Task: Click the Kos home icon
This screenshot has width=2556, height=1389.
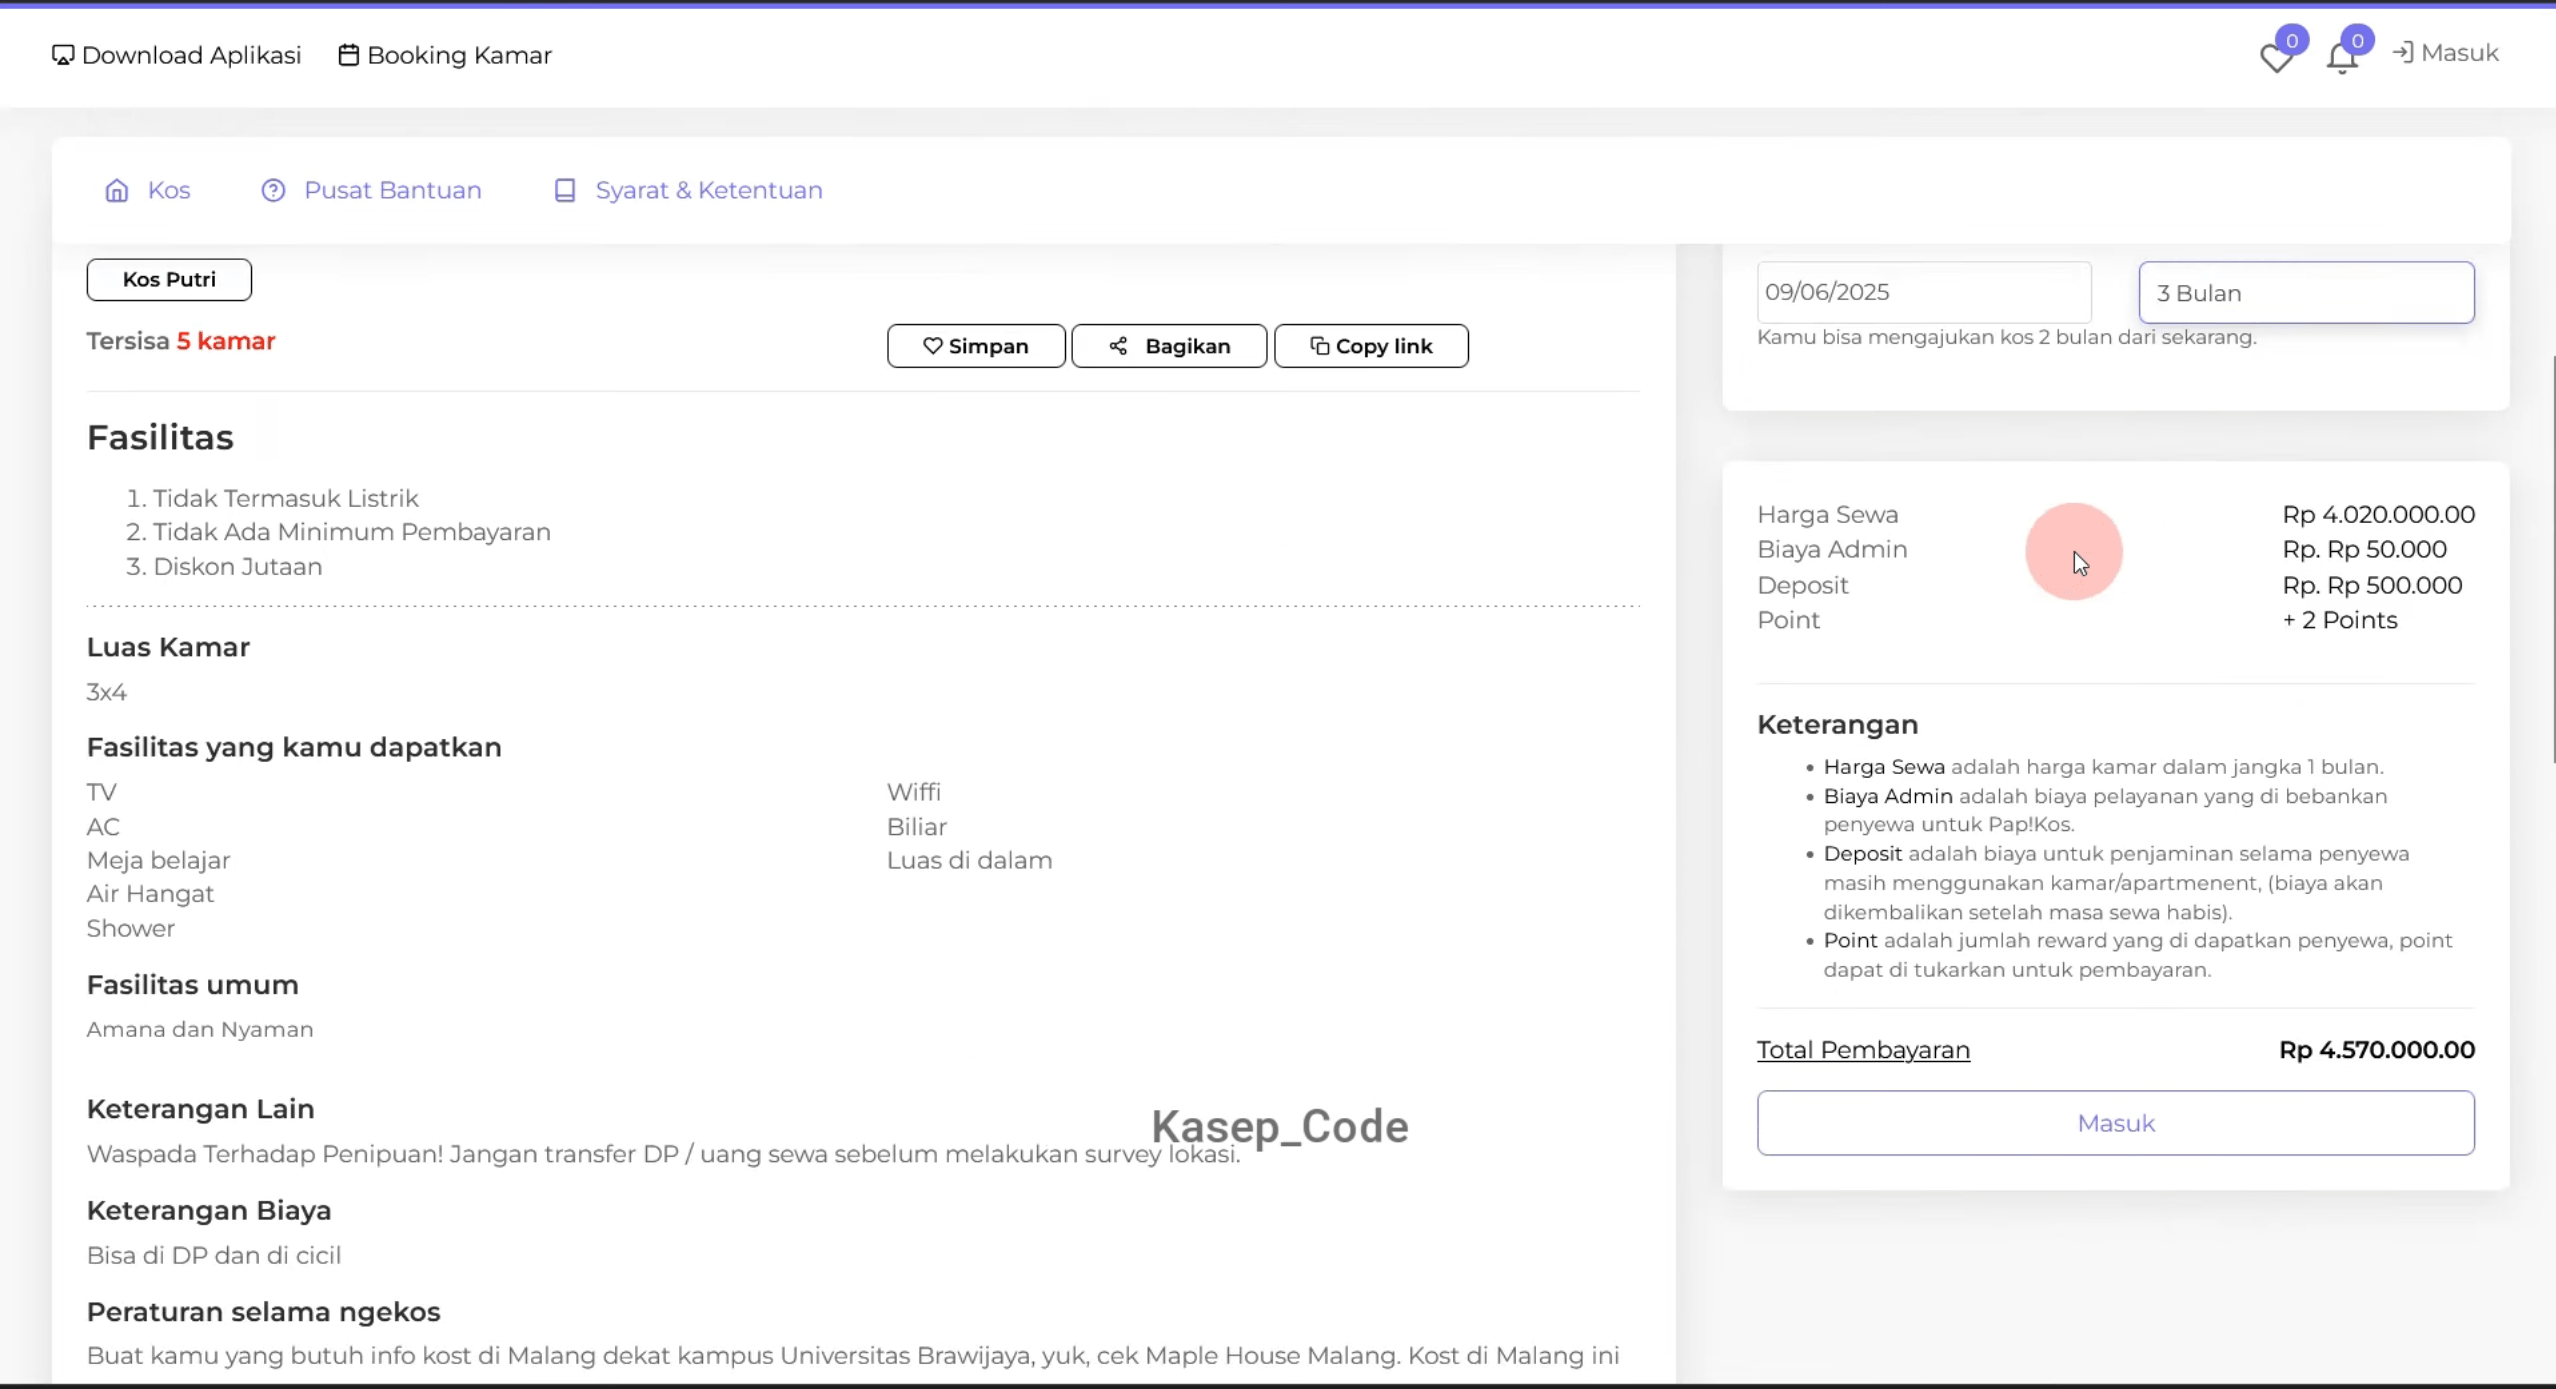Action: (x=117, y=190)
